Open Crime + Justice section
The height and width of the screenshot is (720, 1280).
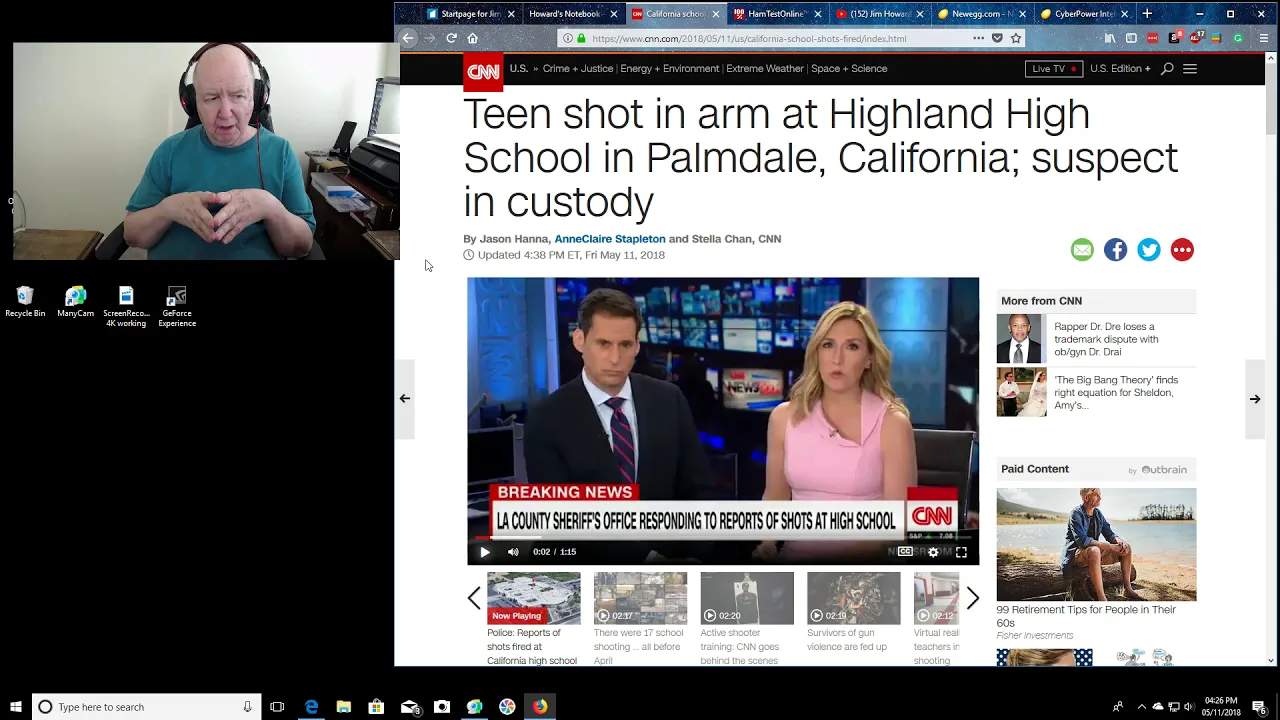(578, 69)
